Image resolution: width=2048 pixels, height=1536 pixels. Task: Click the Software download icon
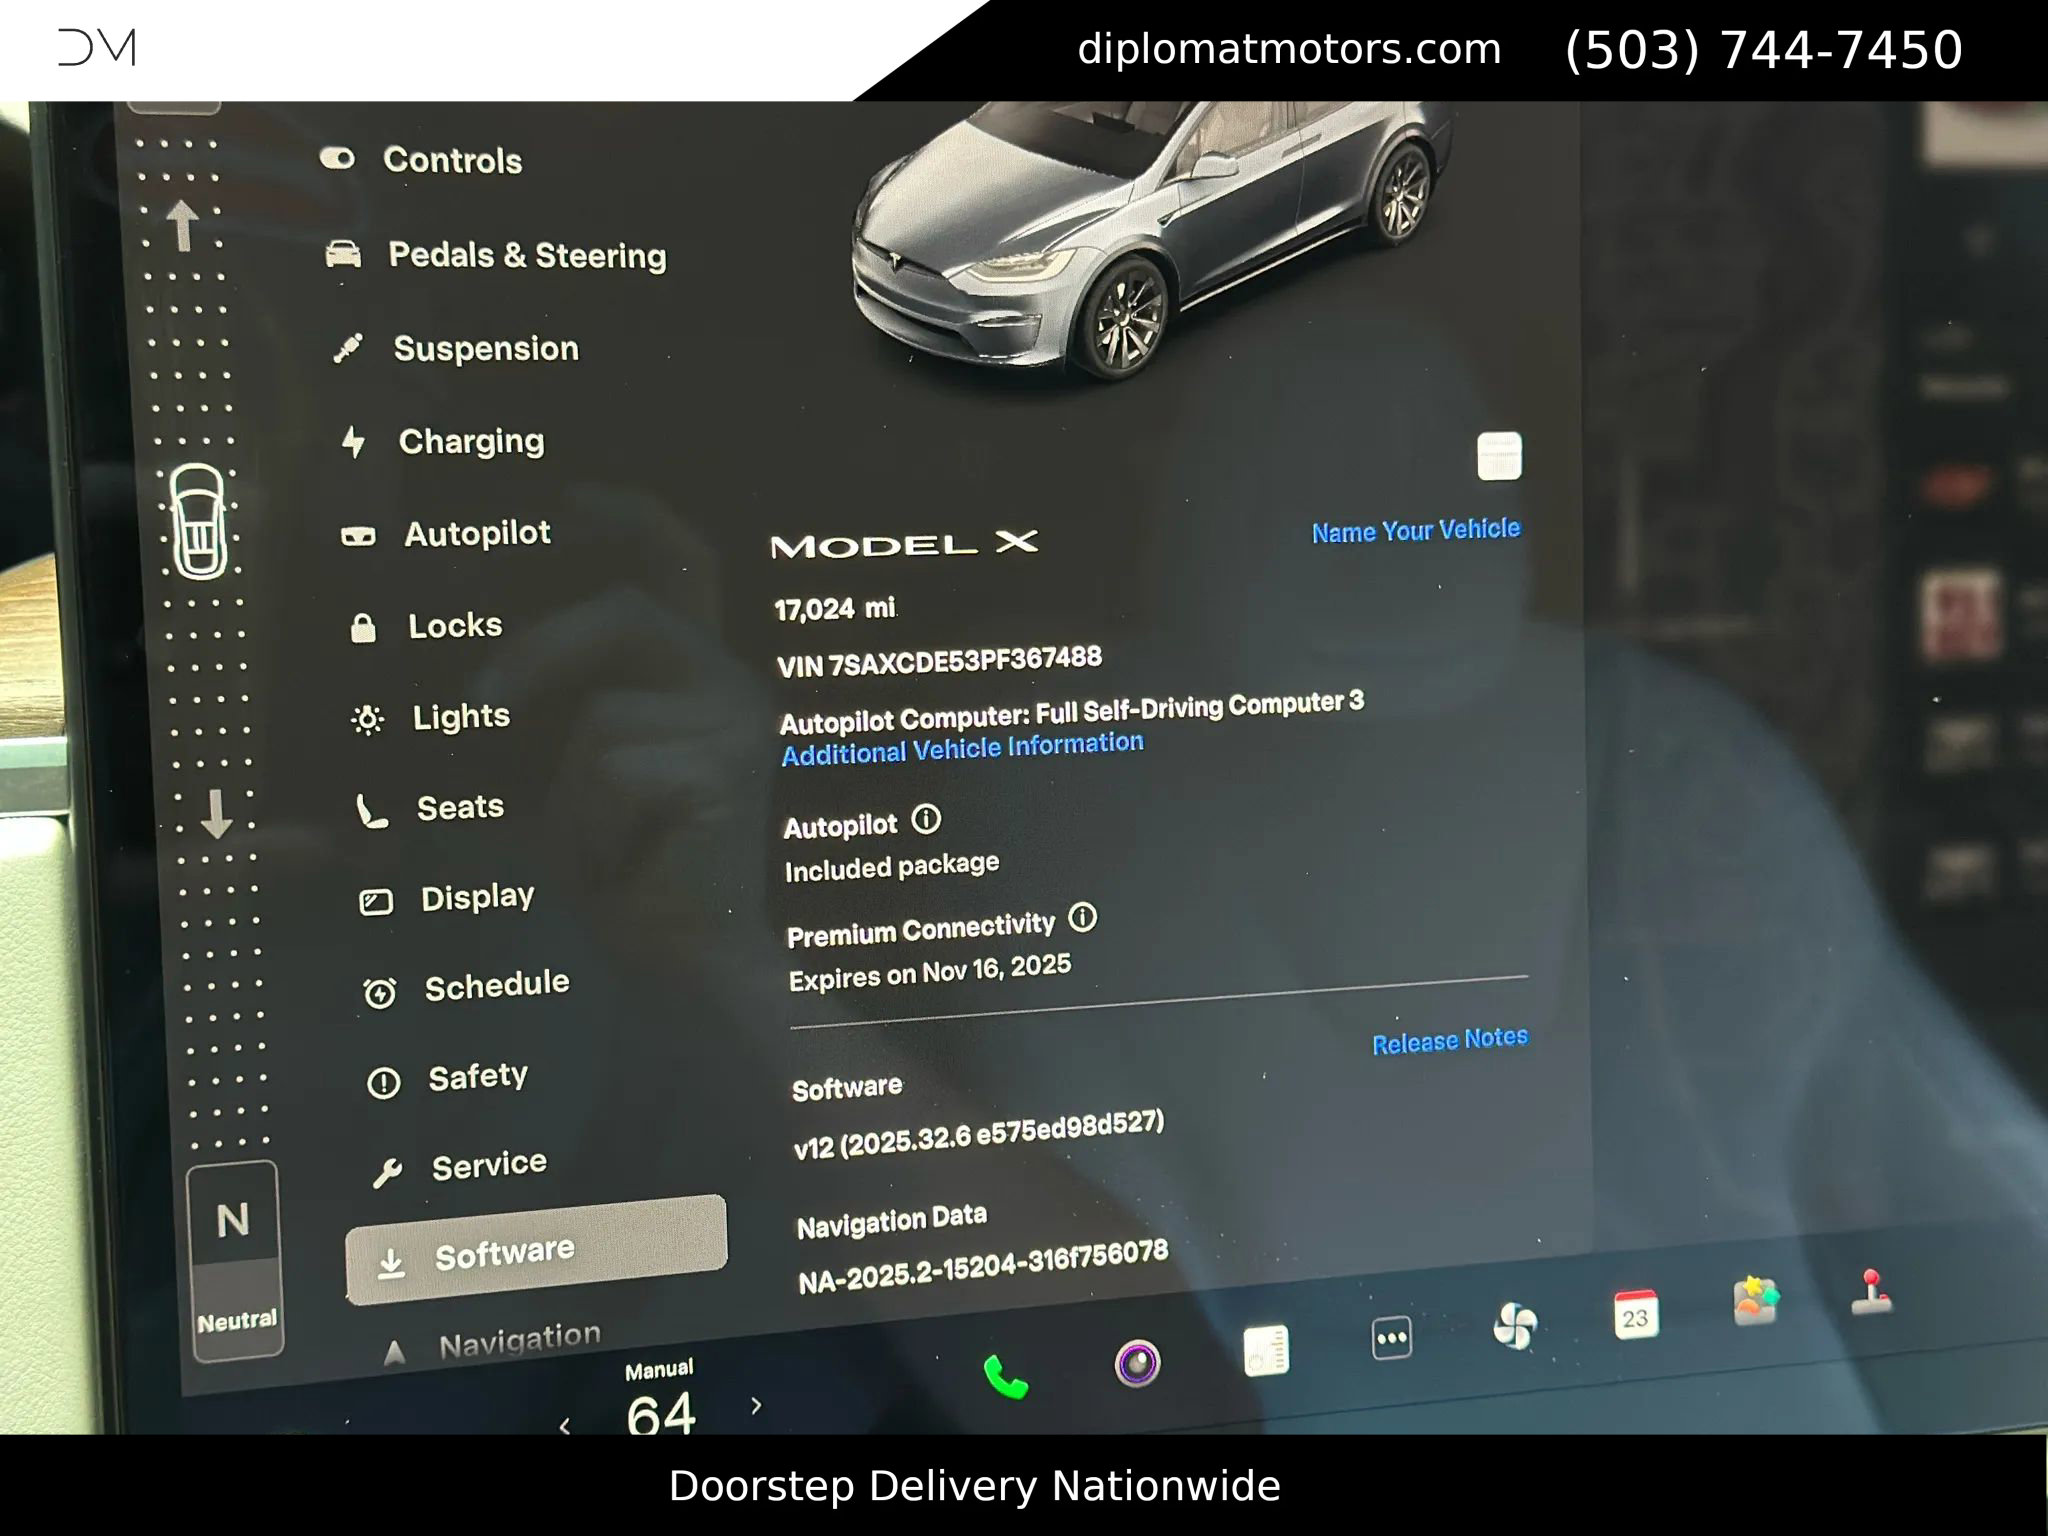click(391, 1262)
